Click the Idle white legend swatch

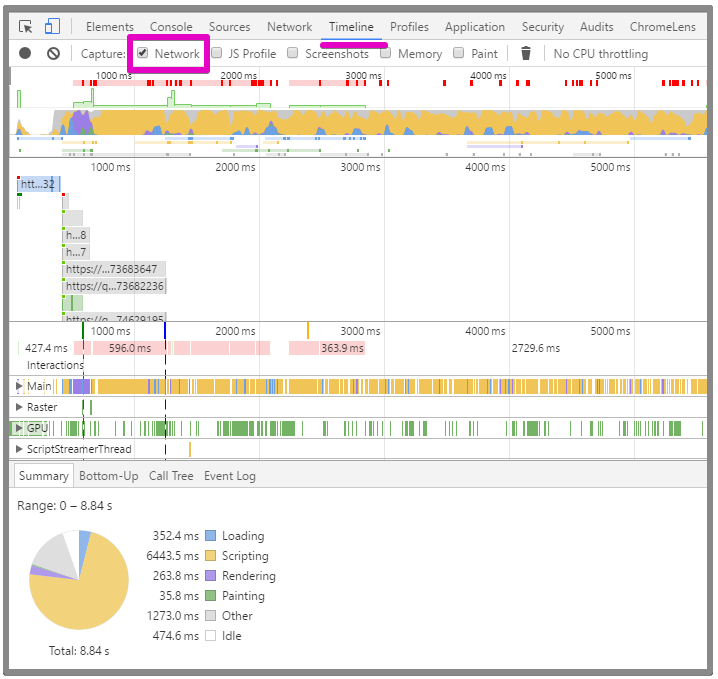pos(211,636)
